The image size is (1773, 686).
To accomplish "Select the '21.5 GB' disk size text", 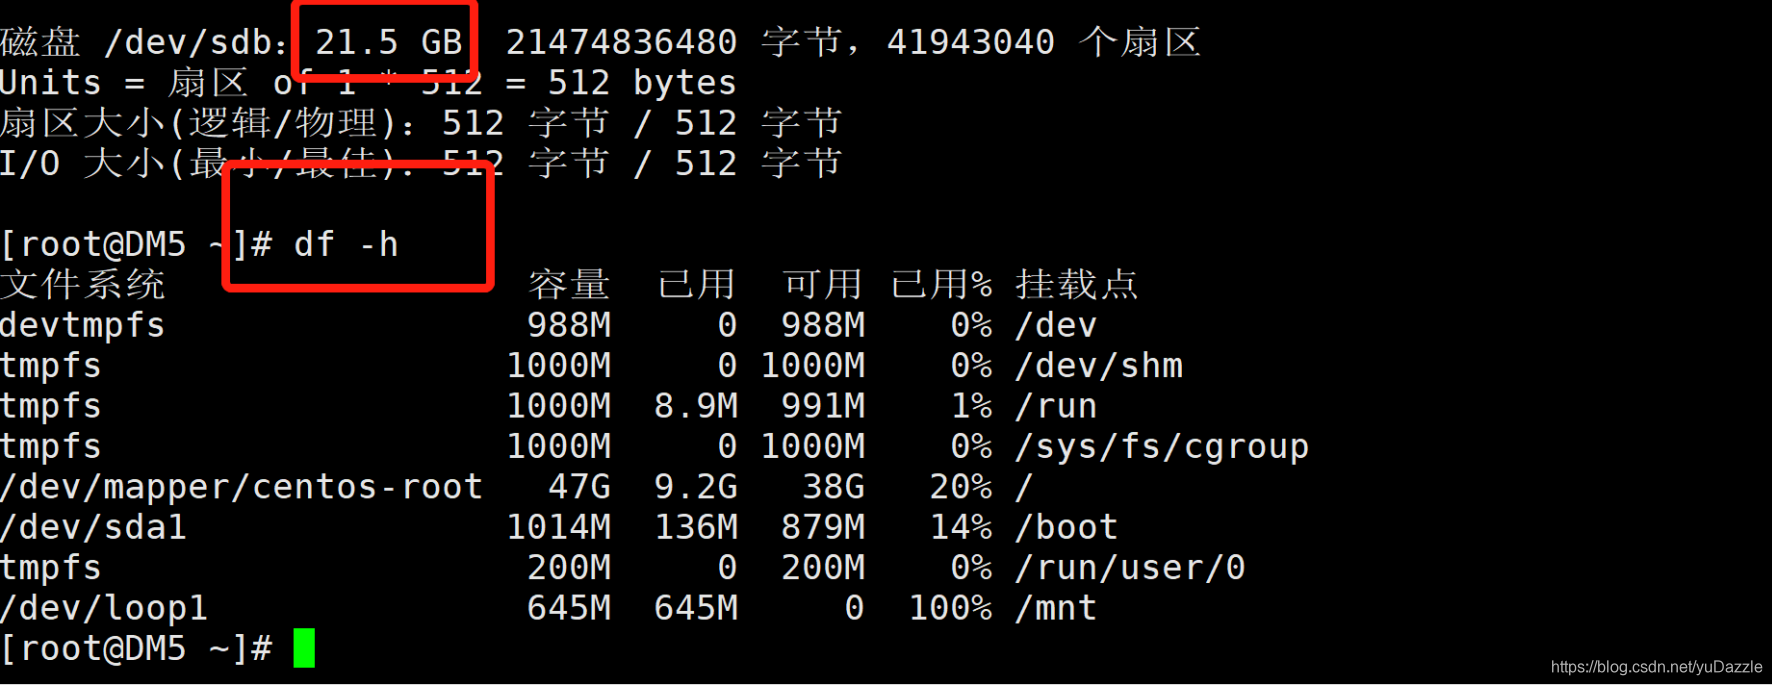I will tap(389, 42).
